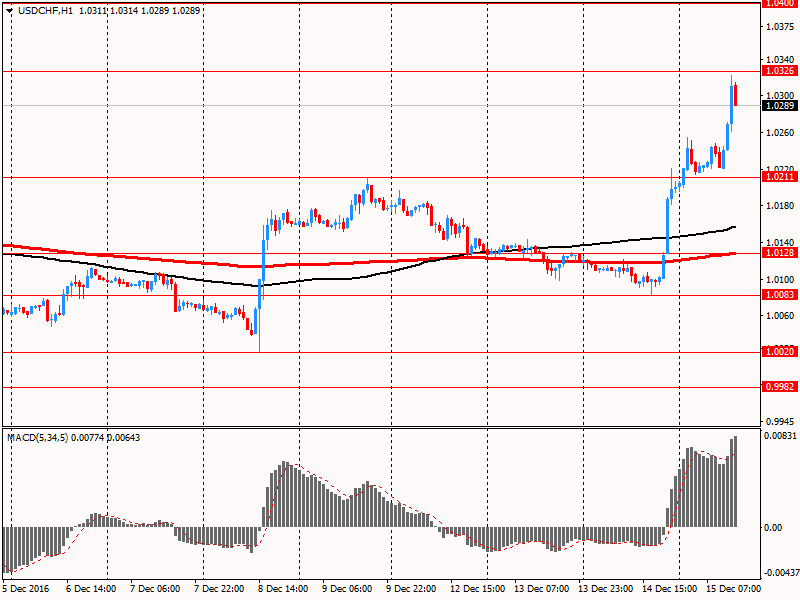Select the 1.0211 red price level tag
Image resolution: width=800 pixels, height=600 pixels.
click(778, 177)
